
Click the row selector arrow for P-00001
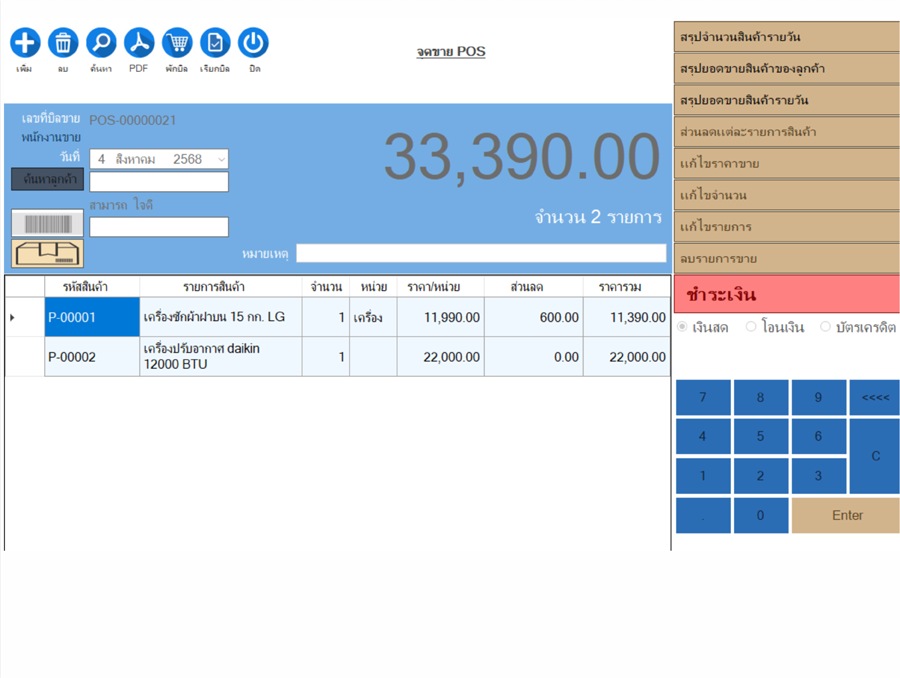click(x=13, y=318)
